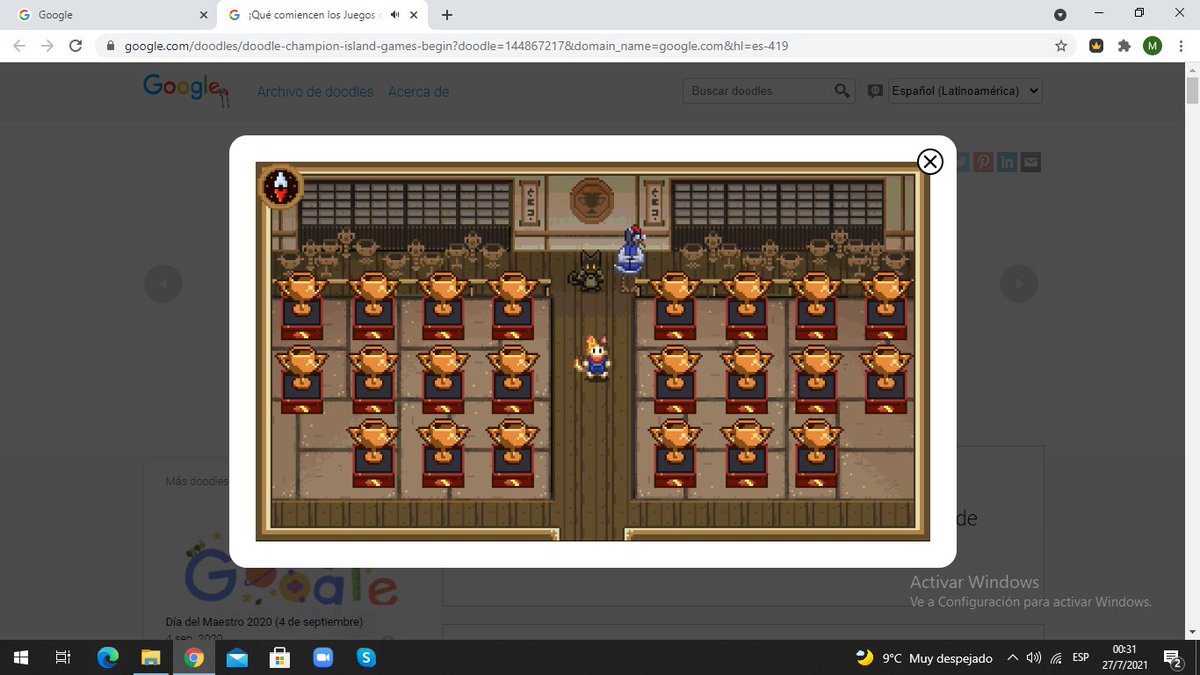
Task: Click the orange cat character Lucky
Action: [594, 357]
